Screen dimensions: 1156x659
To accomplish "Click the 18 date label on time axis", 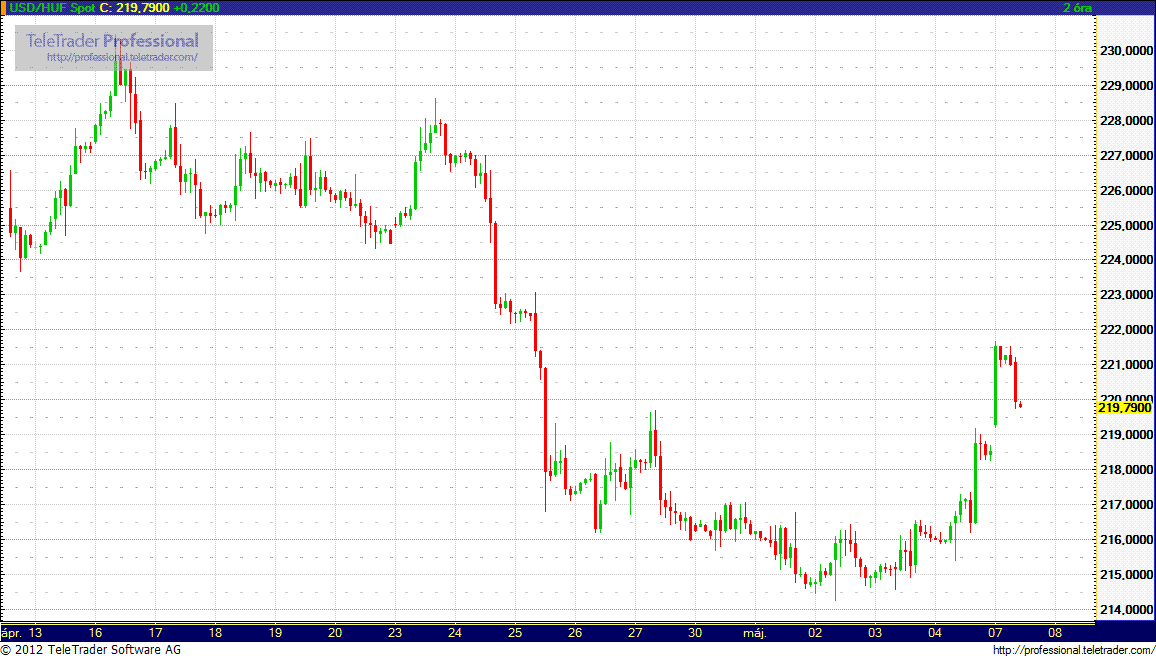I will coord(215,632).
